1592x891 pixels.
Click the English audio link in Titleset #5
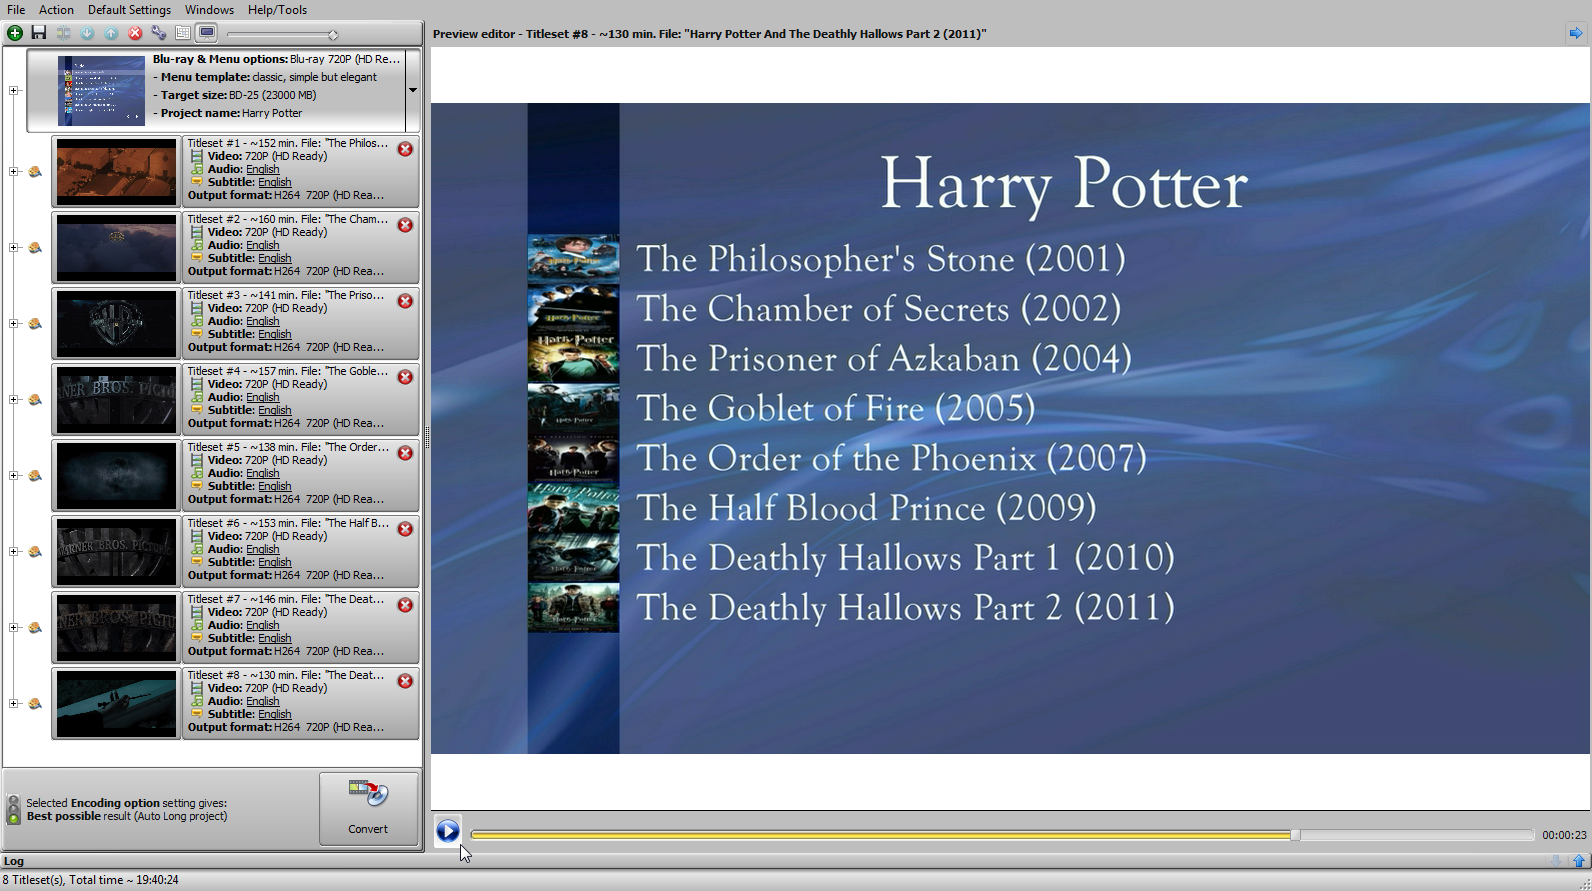coord(263,473)
